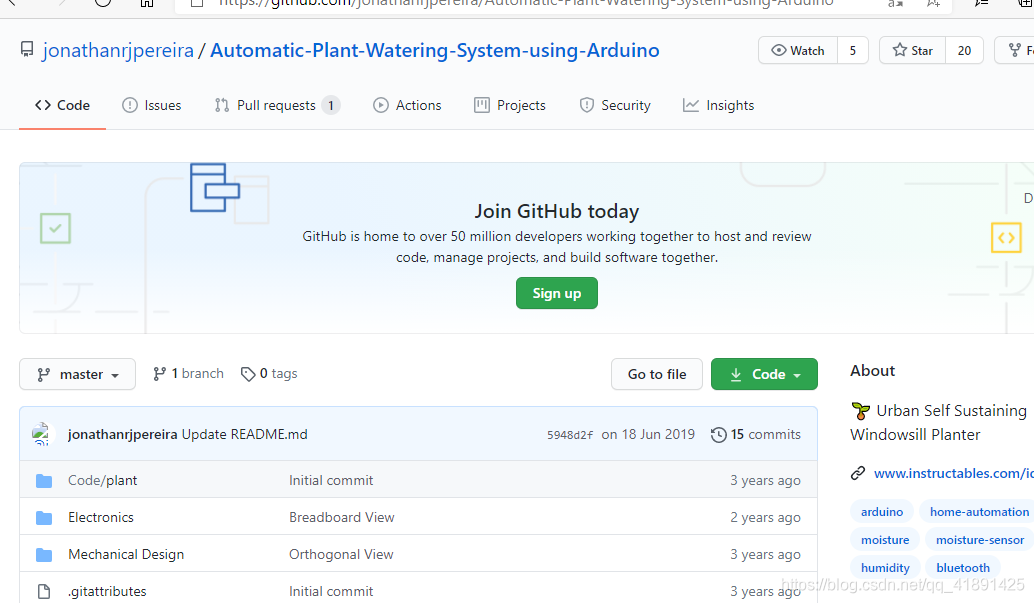The image size is (1034, 603).
Task: Click the Watch eye icon
Action: tap(778, 50)
